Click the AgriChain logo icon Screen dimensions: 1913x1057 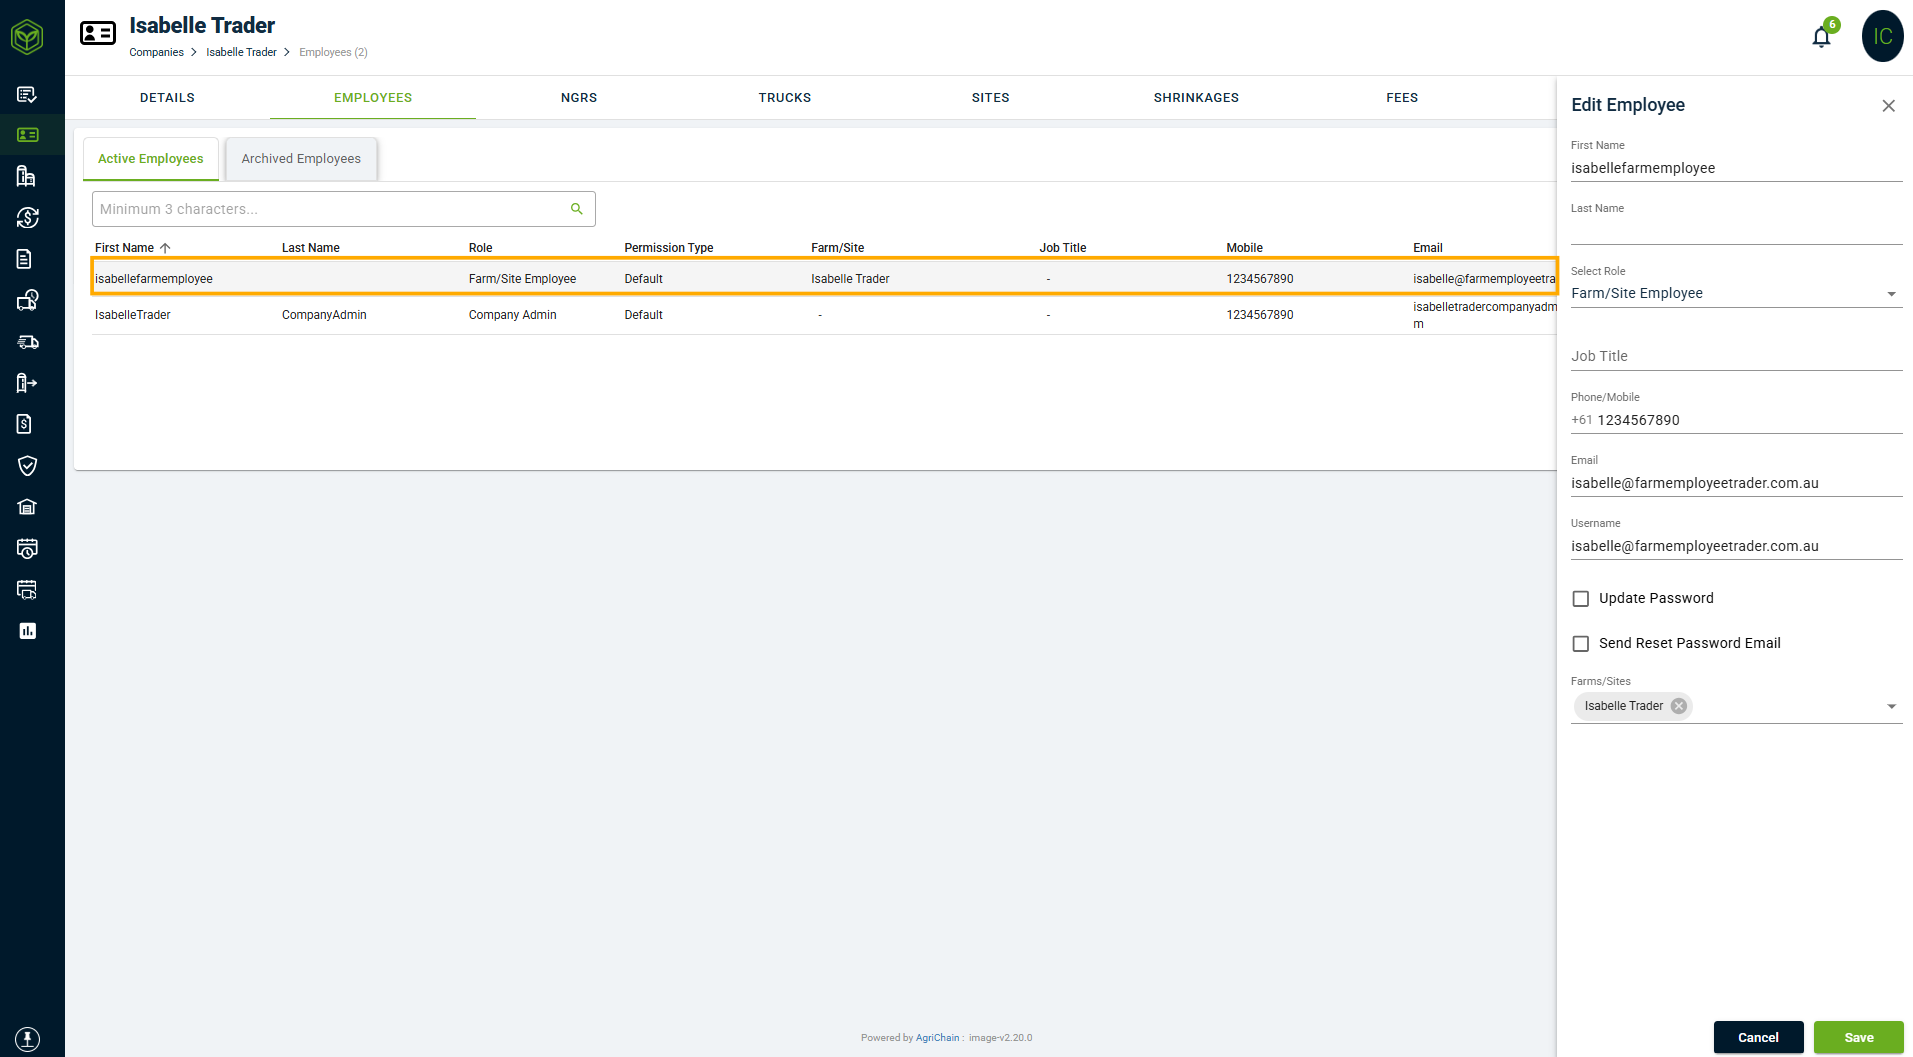27,37
